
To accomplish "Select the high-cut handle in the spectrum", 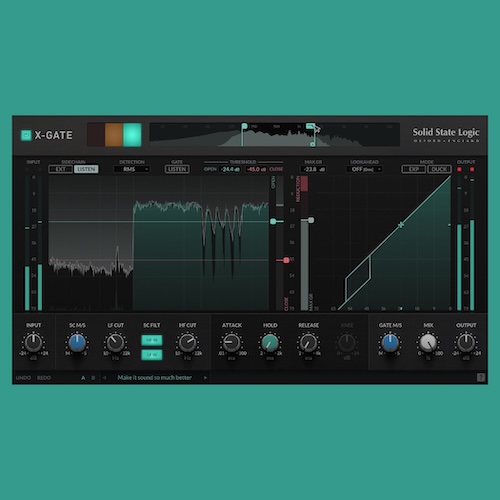I will (x=310, y=126).
